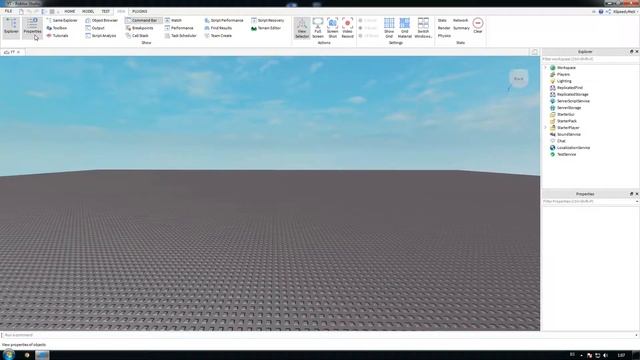This screenshot has height=360, width=640.
Task: Open the Script Recovery window
Action: point(267,20)
